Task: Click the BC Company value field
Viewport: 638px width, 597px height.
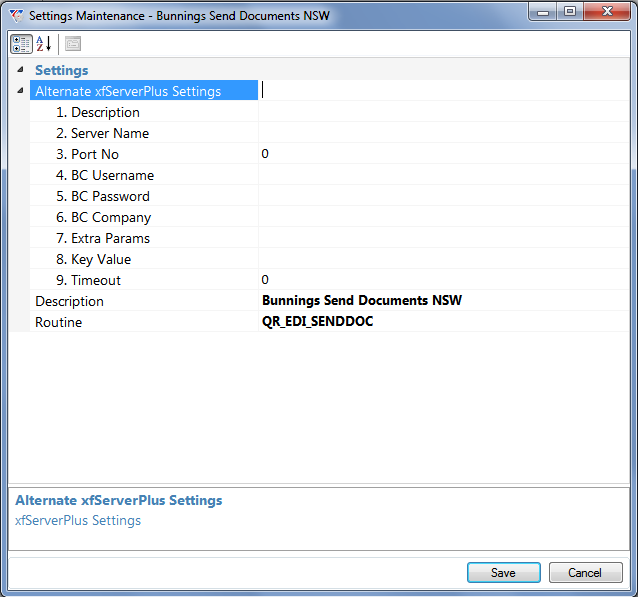Action: (444, 217)
